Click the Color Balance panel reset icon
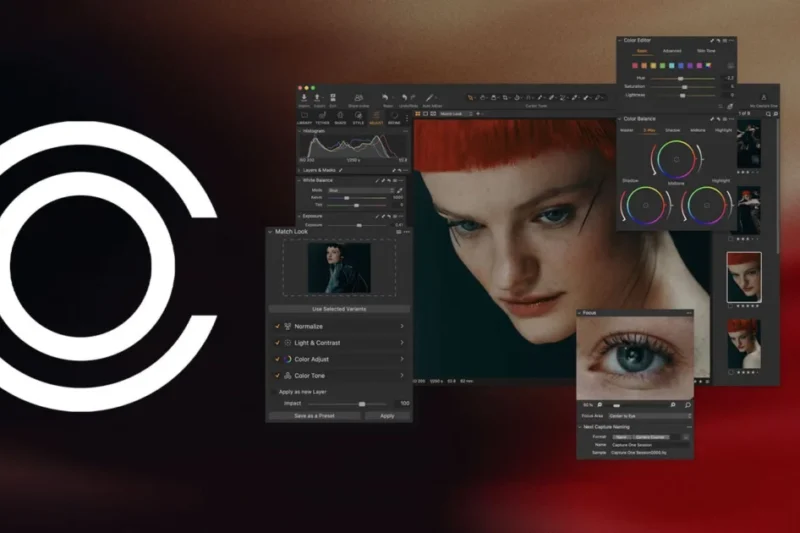Screen dimensions: 800x533 pos(718,119)
